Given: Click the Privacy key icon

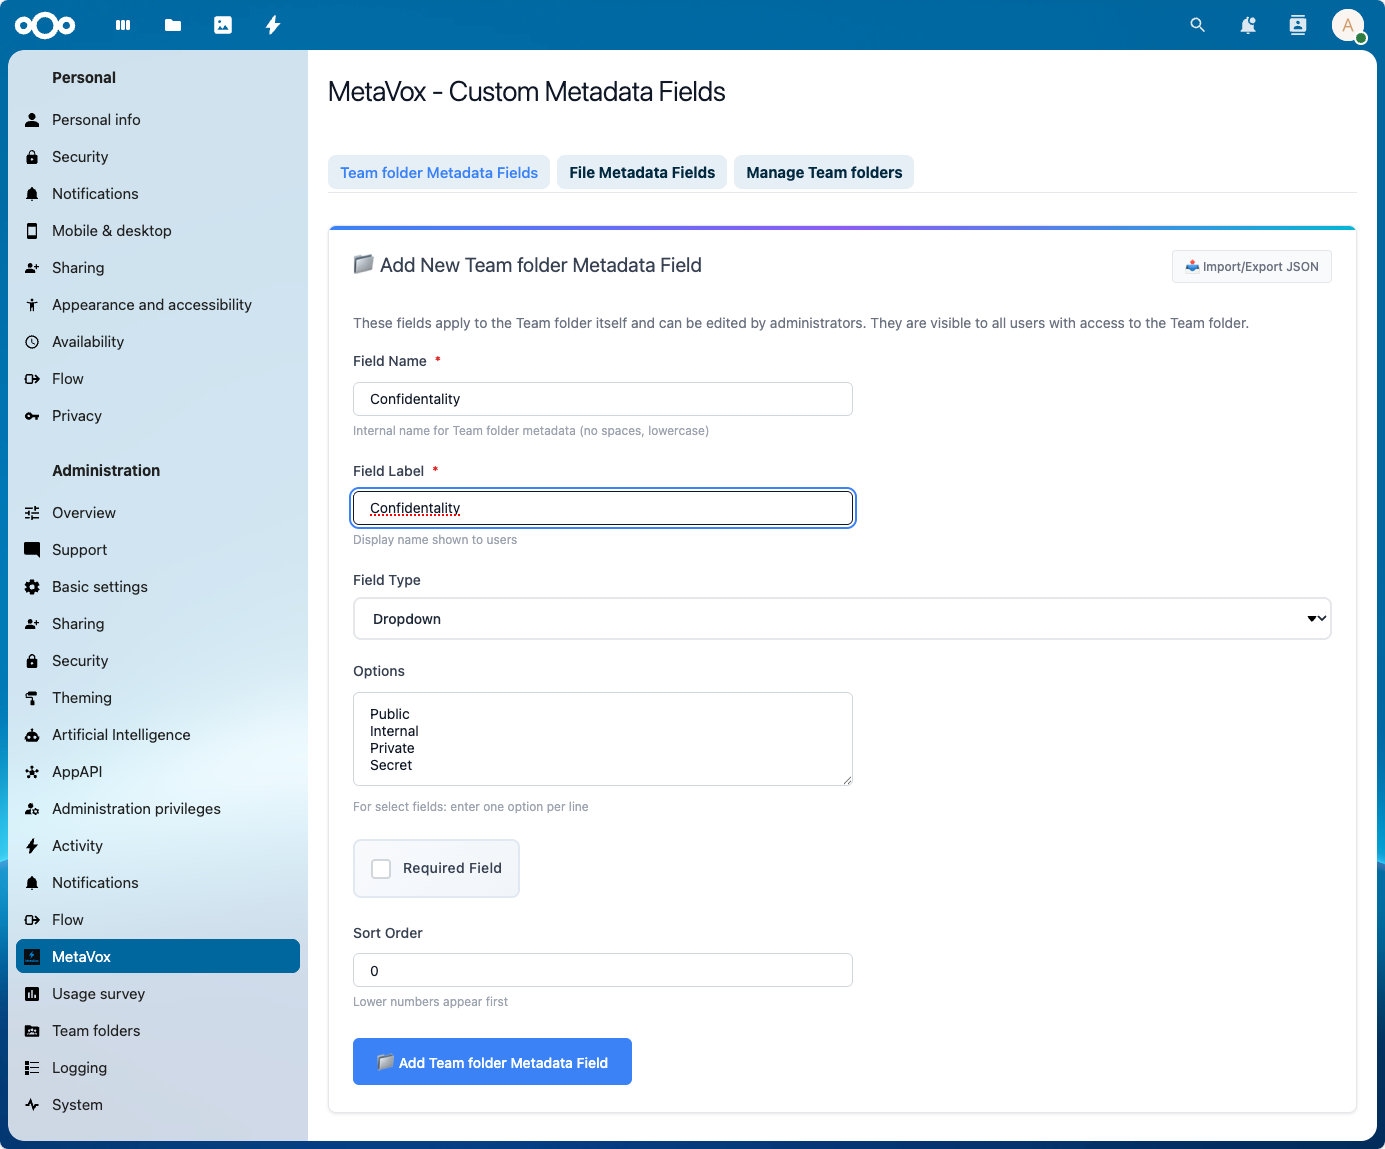Looking at the screenshot, I should coord(32,416).
